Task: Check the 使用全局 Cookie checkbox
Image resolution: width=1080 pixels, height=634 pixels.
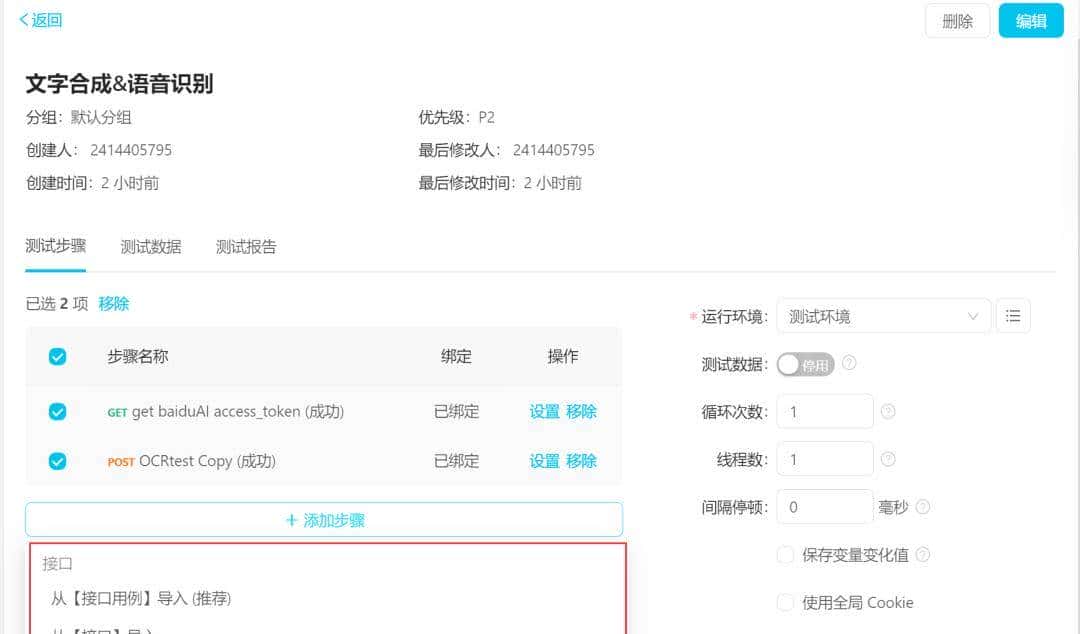Action: (786, 602)
